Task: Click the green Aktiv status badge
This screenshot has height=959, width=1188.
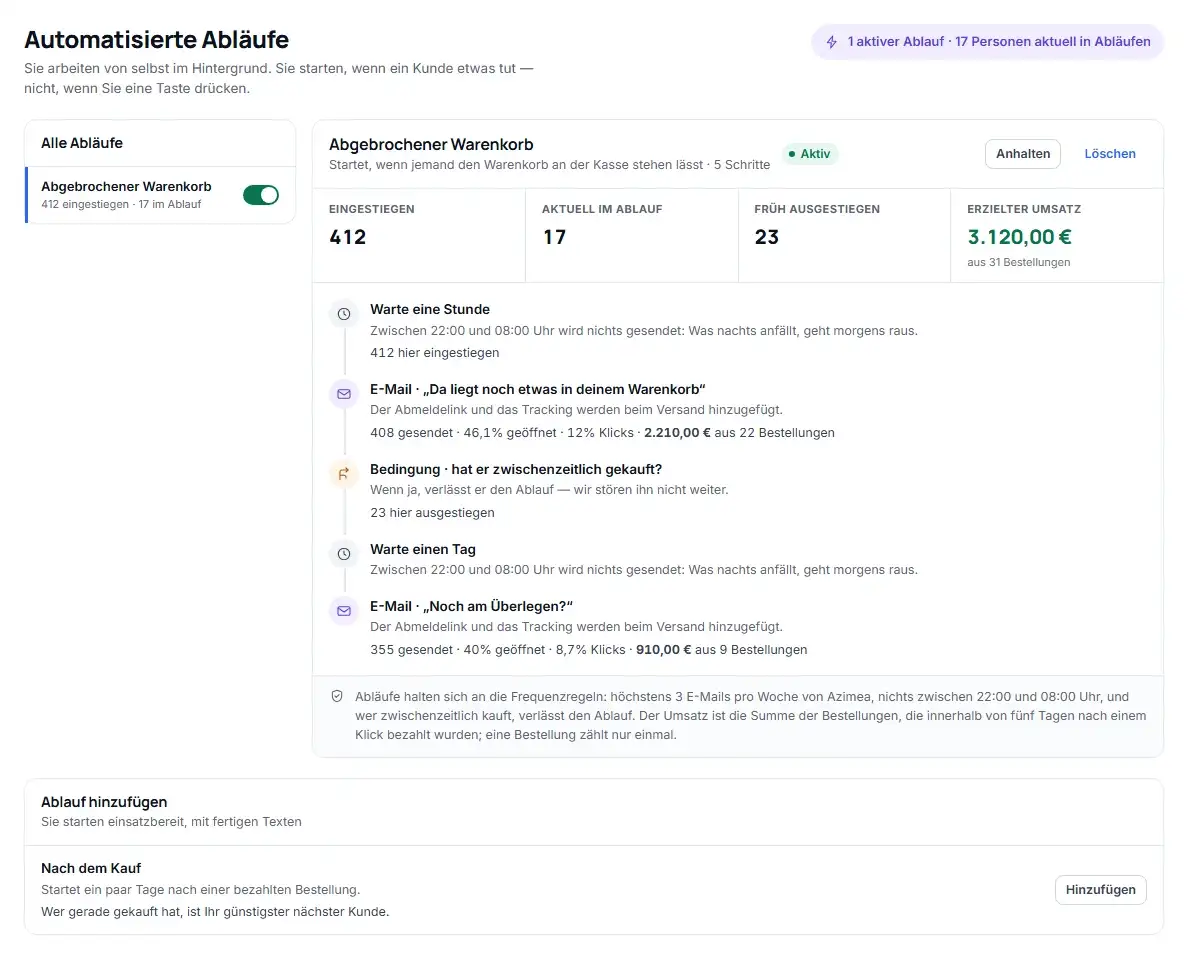Action: 809,154
